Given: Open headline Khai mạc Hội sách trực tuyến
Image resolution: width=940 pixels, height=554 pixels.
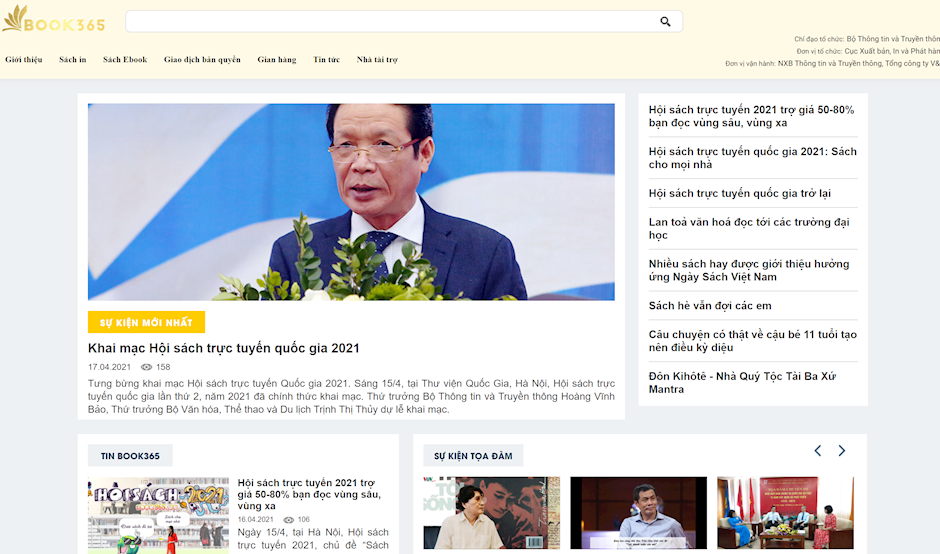Looking at the screenshot, I should [224, 348].
